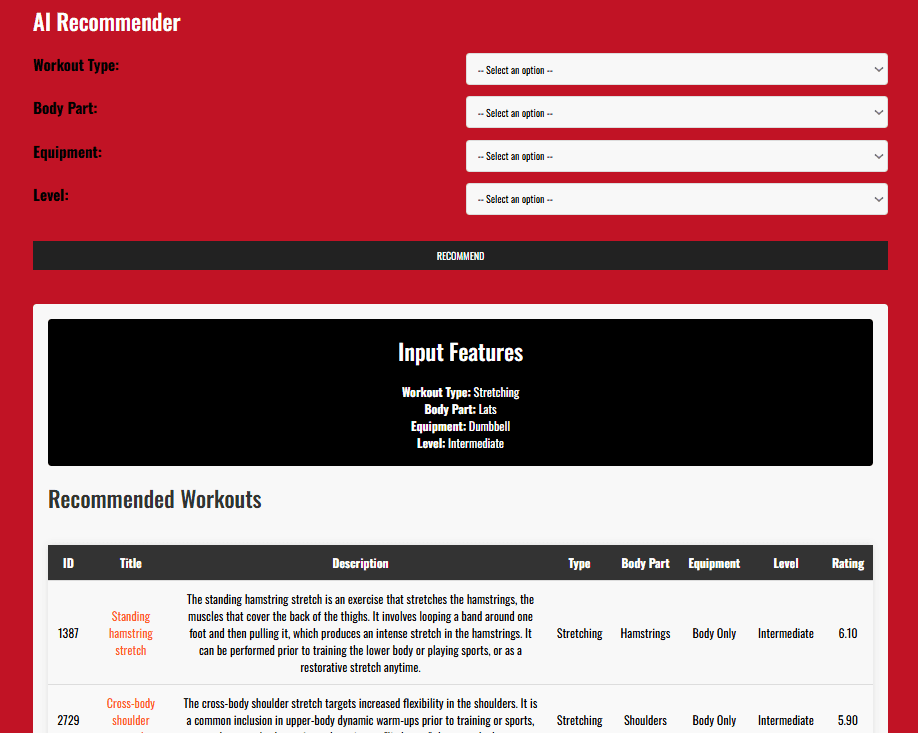Click the Body Part table column header

pos(645,563)
